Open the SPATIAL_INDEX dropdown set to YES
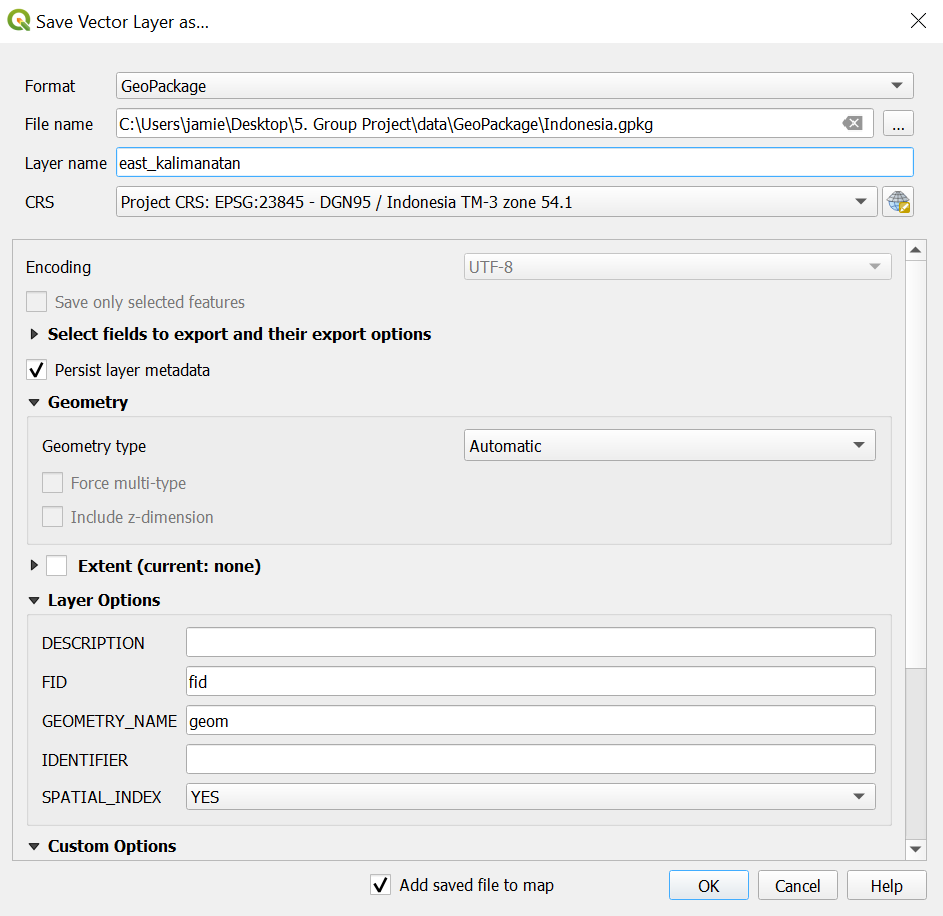 (530, 797)
